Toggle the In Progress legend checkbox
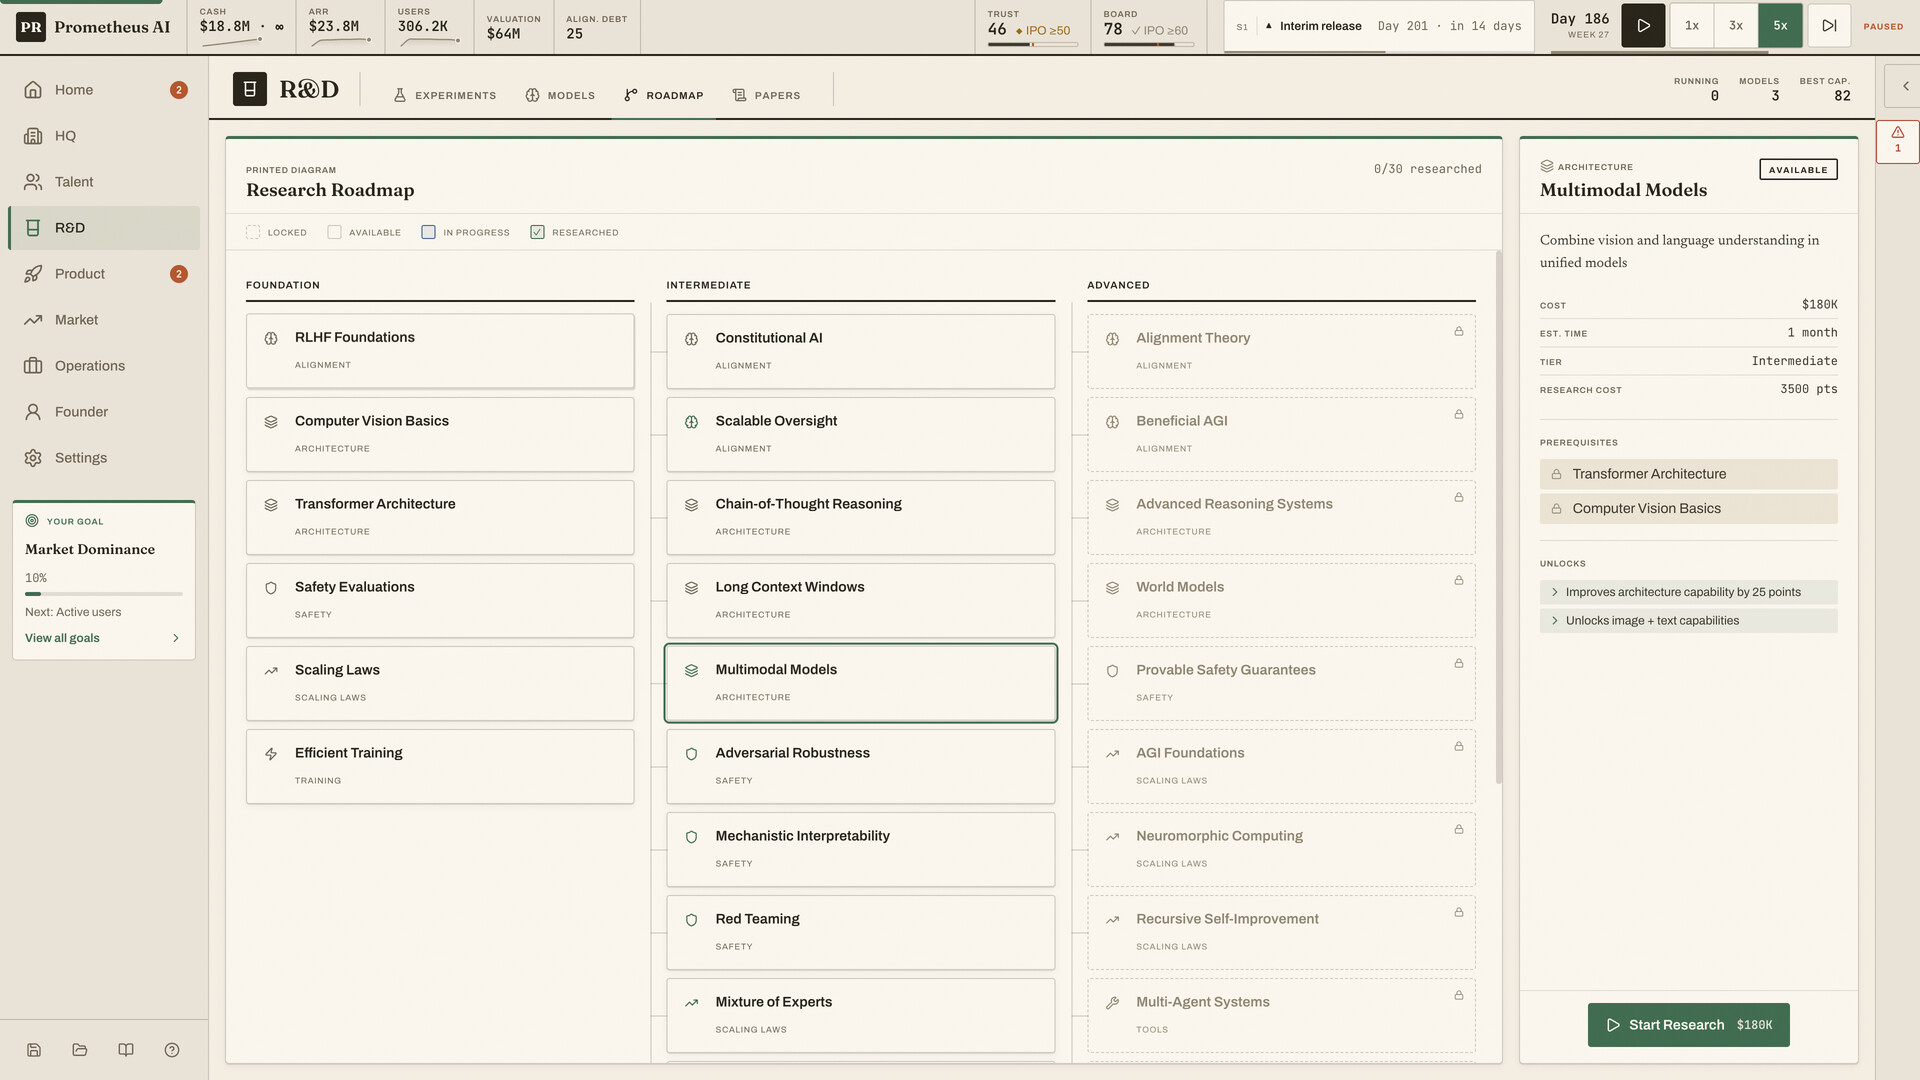 429,232
